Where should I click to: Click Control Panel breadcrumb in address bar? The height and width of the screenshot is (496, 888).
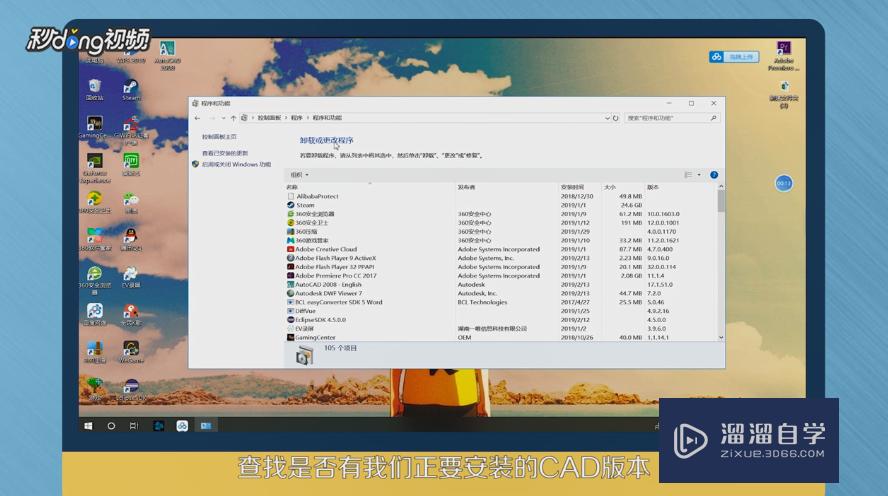(269, 118)
